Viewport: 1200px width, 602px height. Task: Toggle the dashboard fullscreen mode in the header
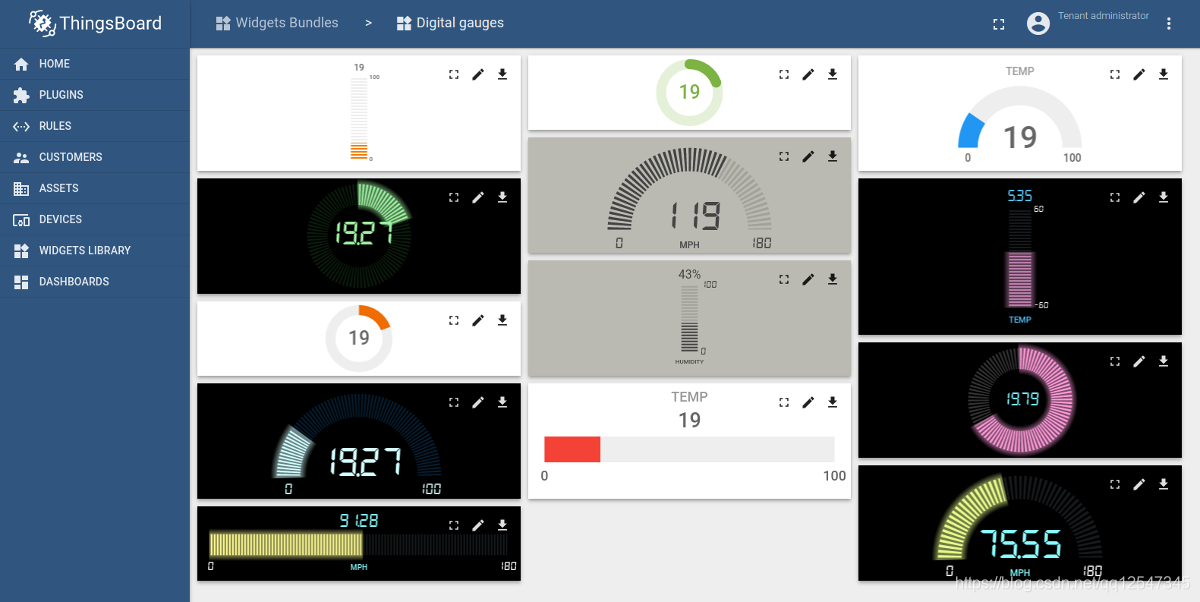click(998, 23)
